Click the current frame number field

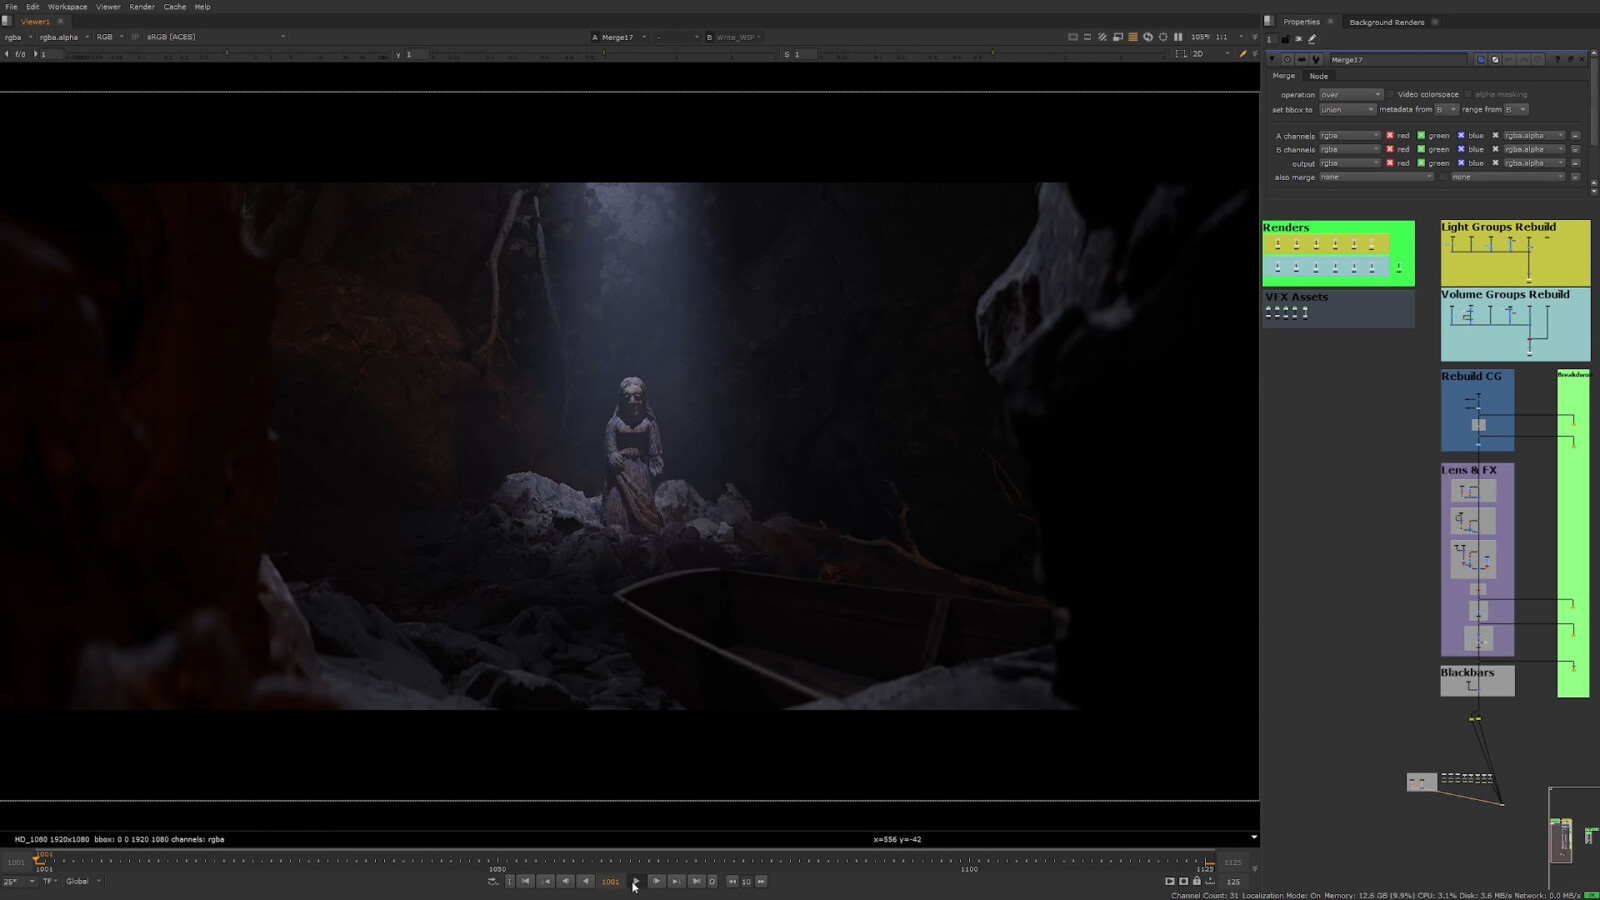coord(610,881)
